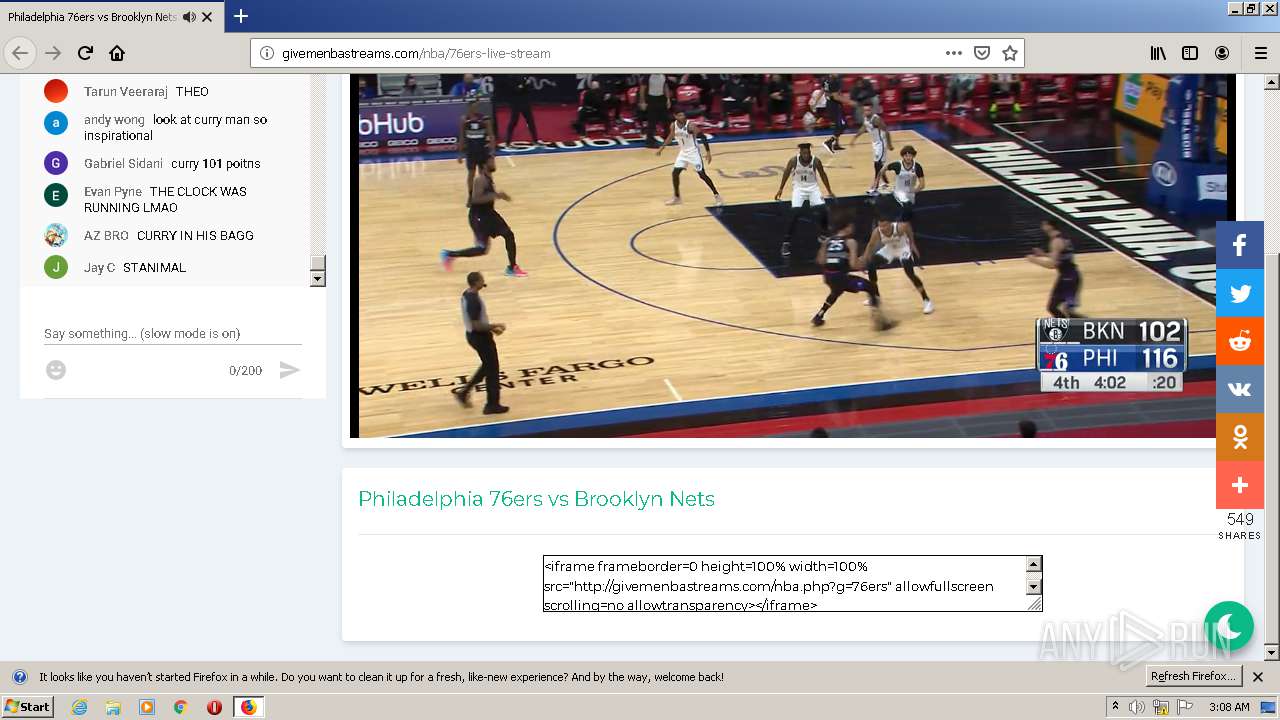The width and height of the screenshot is (1280, 720).
Task: Select Firefox taskbar button
Action: [x=248, y=707]
